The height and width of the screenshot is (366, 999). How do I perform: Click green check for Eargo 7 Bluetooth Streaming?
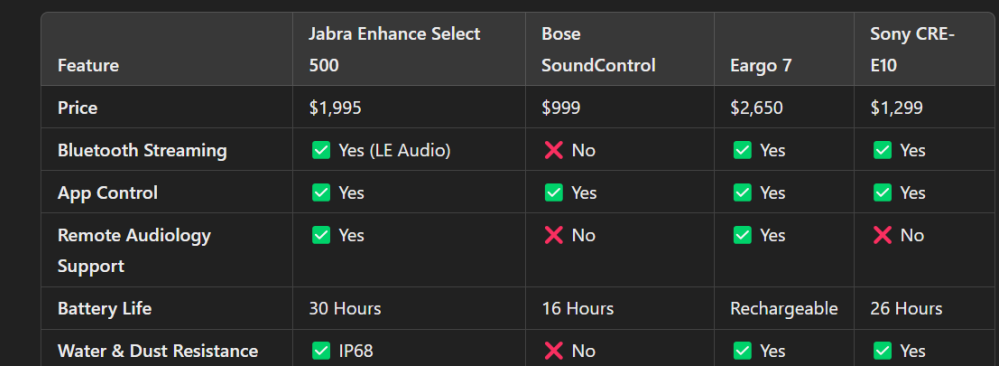click(742, 150)
